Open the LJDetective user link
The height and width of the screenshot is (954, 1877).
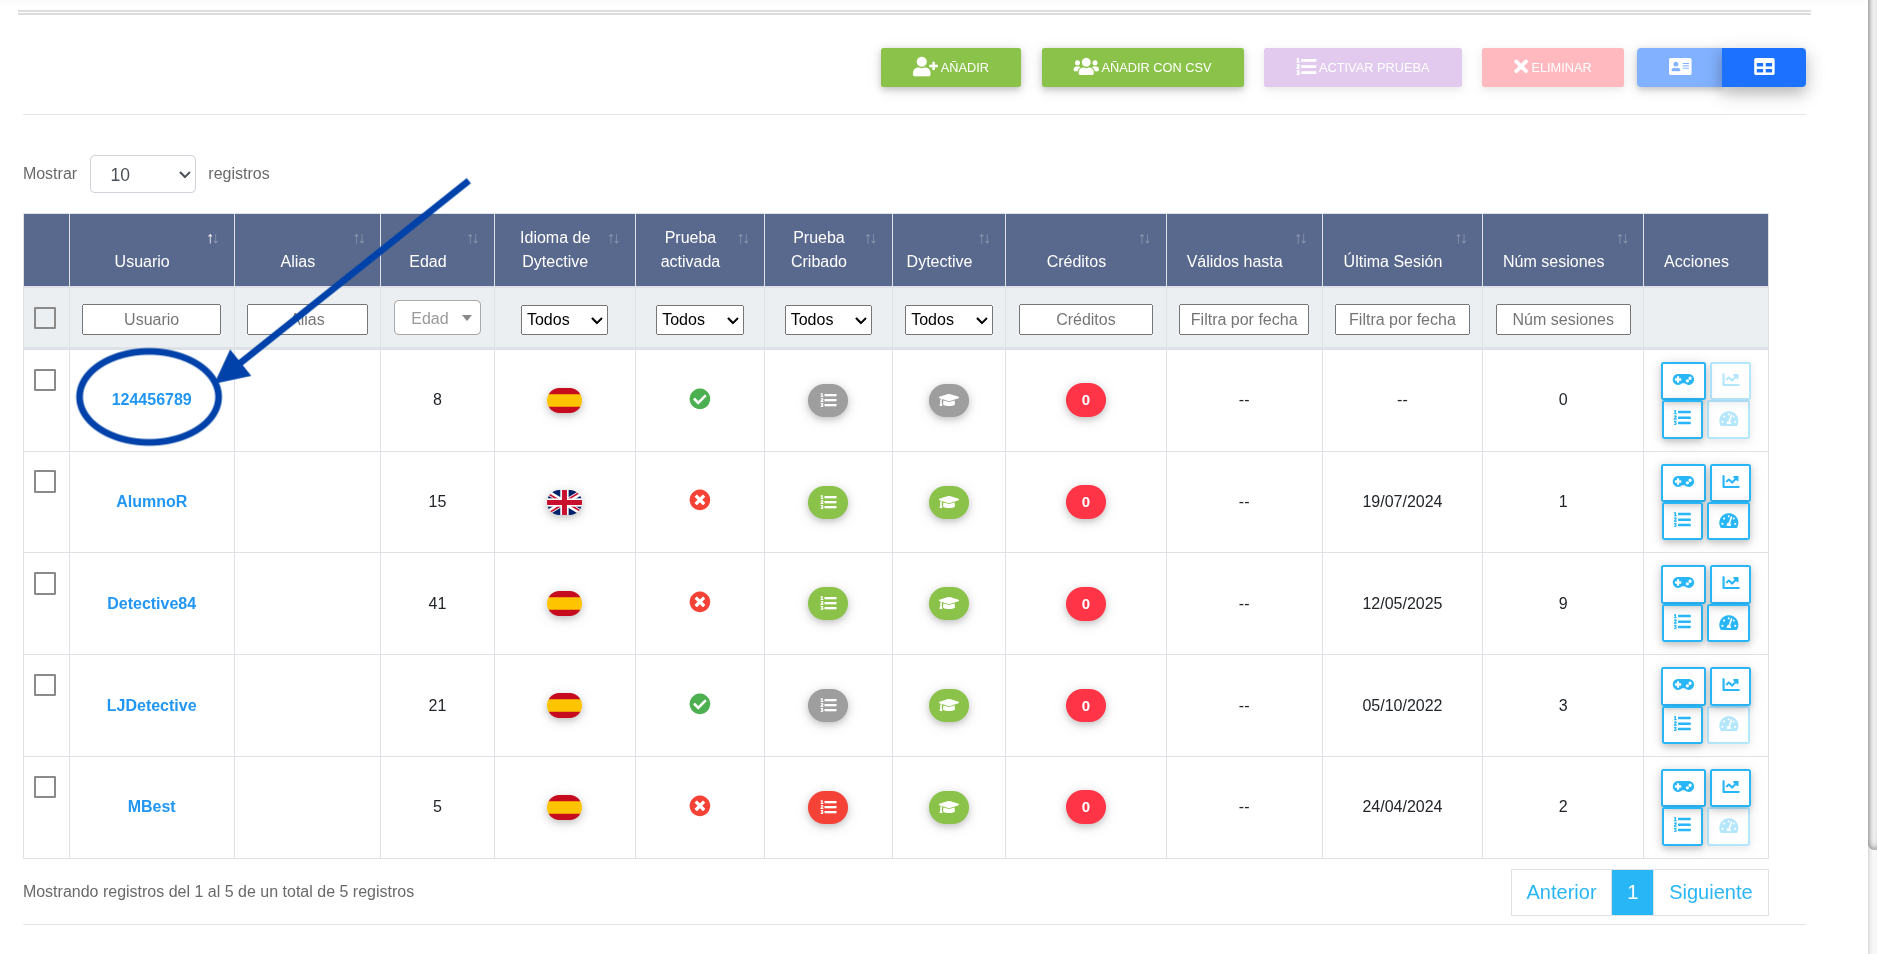click(x=152, y=705)
